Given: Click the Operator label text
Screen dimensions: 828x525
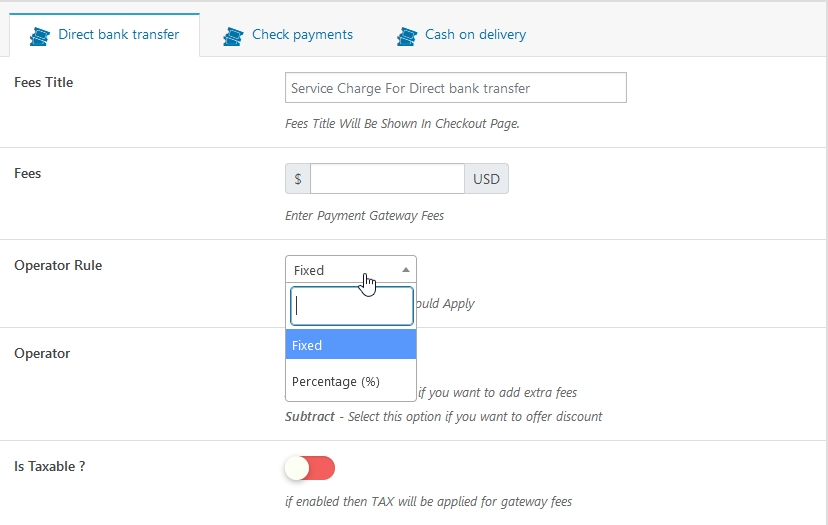Looking at the screenshot, I should (42, 354).
